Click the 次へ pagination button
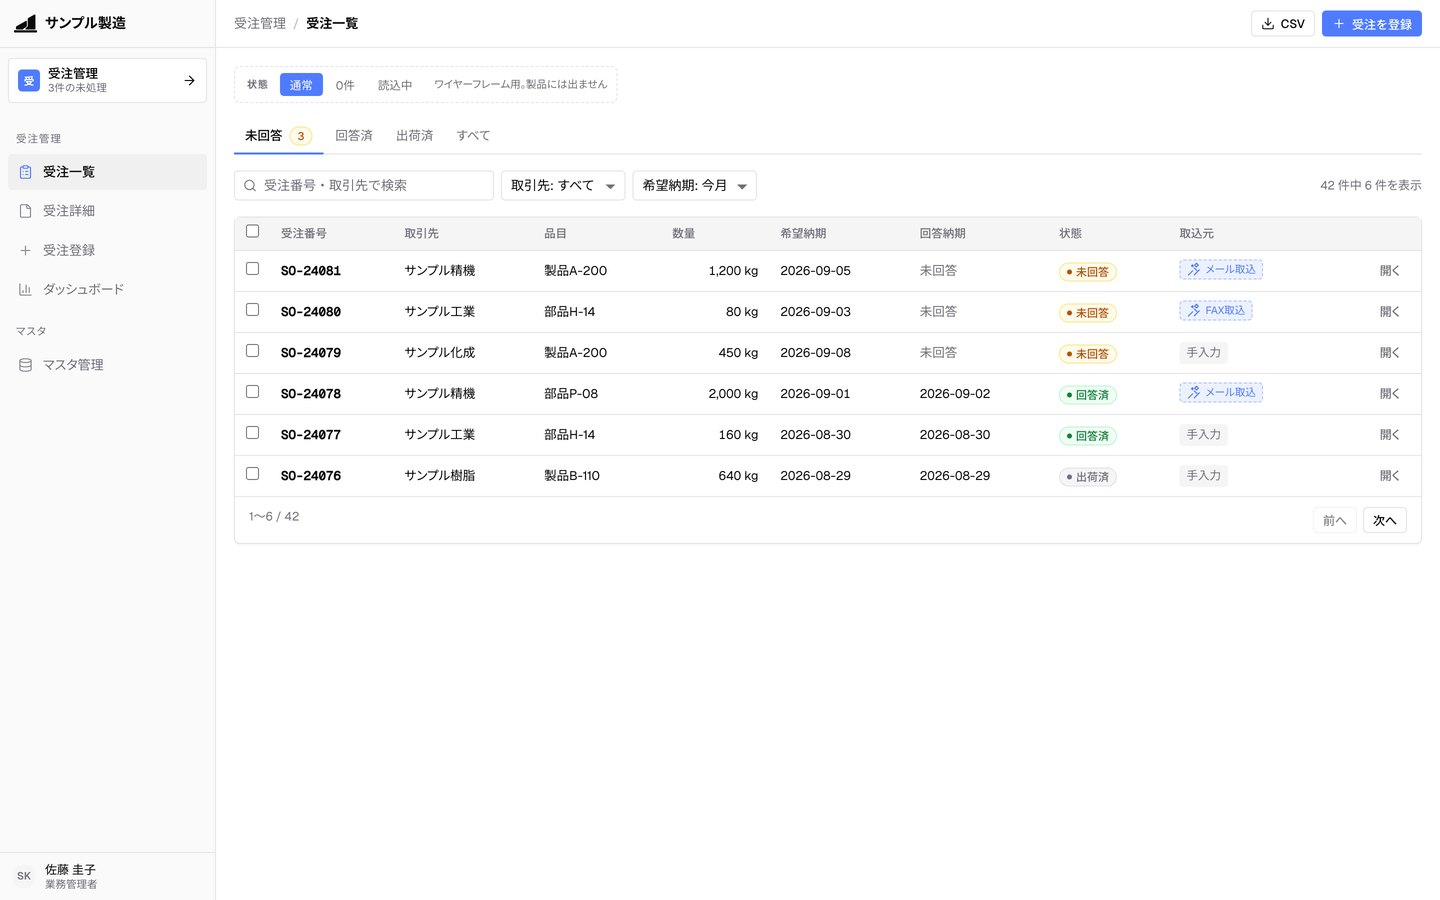The height and width of the screenshot is (900, 1440). coord(1385,520)
